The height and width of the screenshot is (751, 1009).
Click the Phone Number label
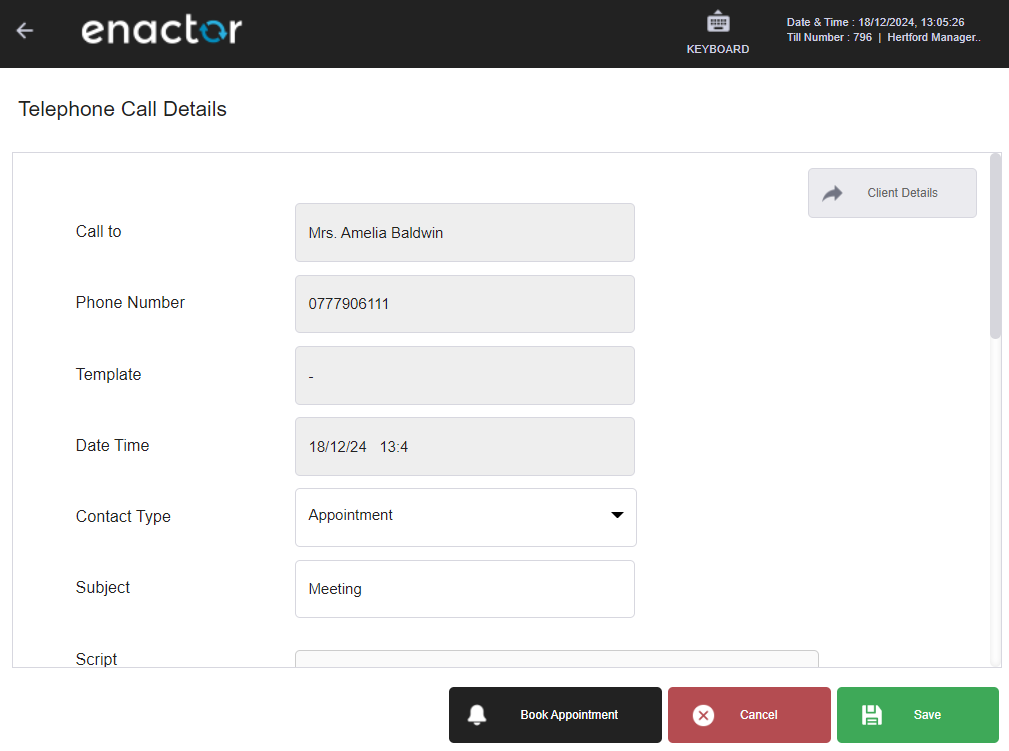point(130,302)
